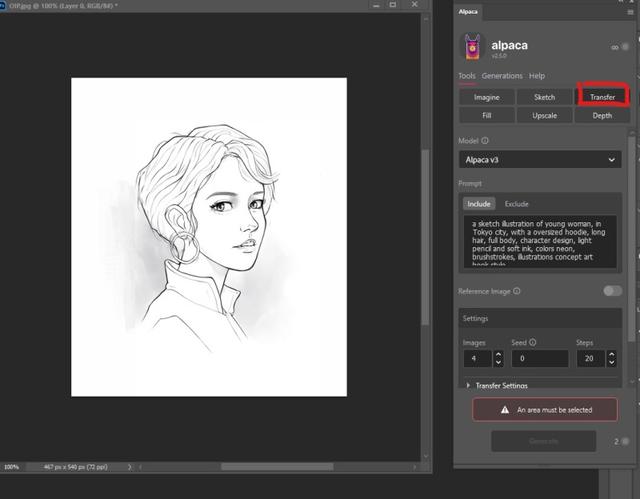This screenshot has width=640, height=499.
Task: Click the coin icon next to 2
Action: [625, 441]
